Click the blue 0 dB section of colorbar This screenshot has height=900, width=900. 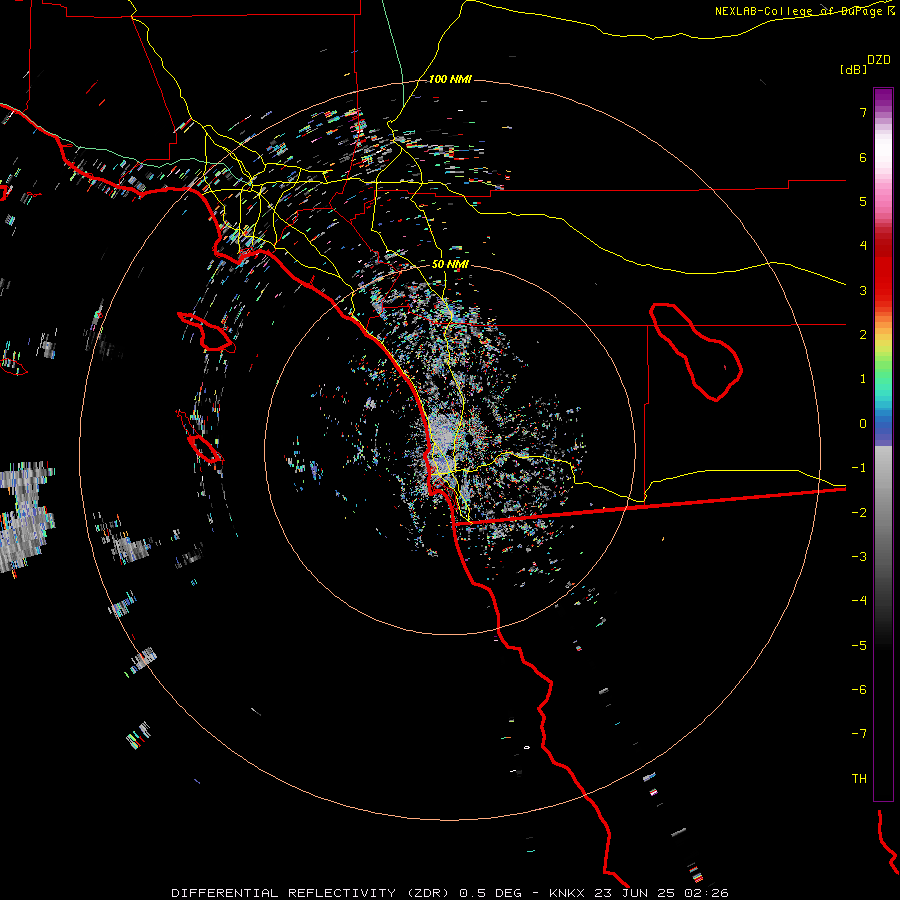coord(883,426)
